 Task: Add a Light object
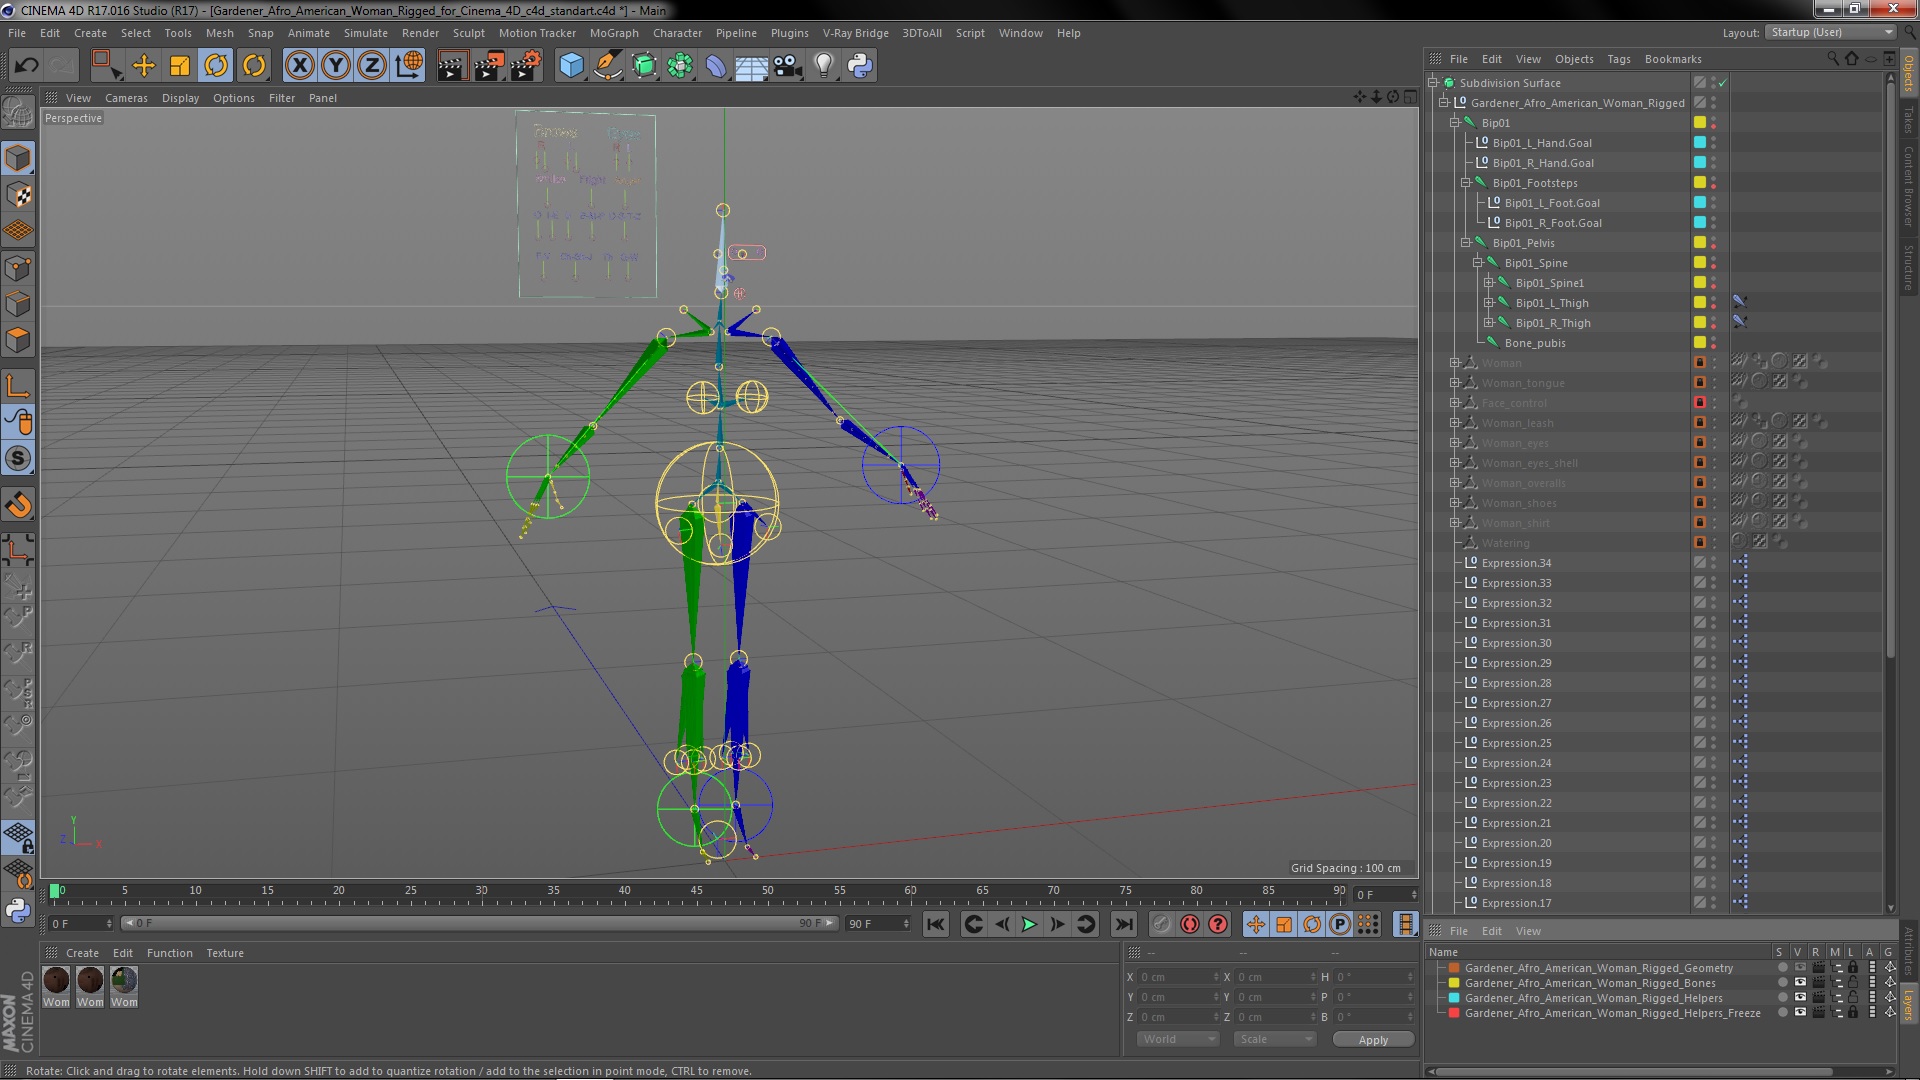click(x=824, y=66)
